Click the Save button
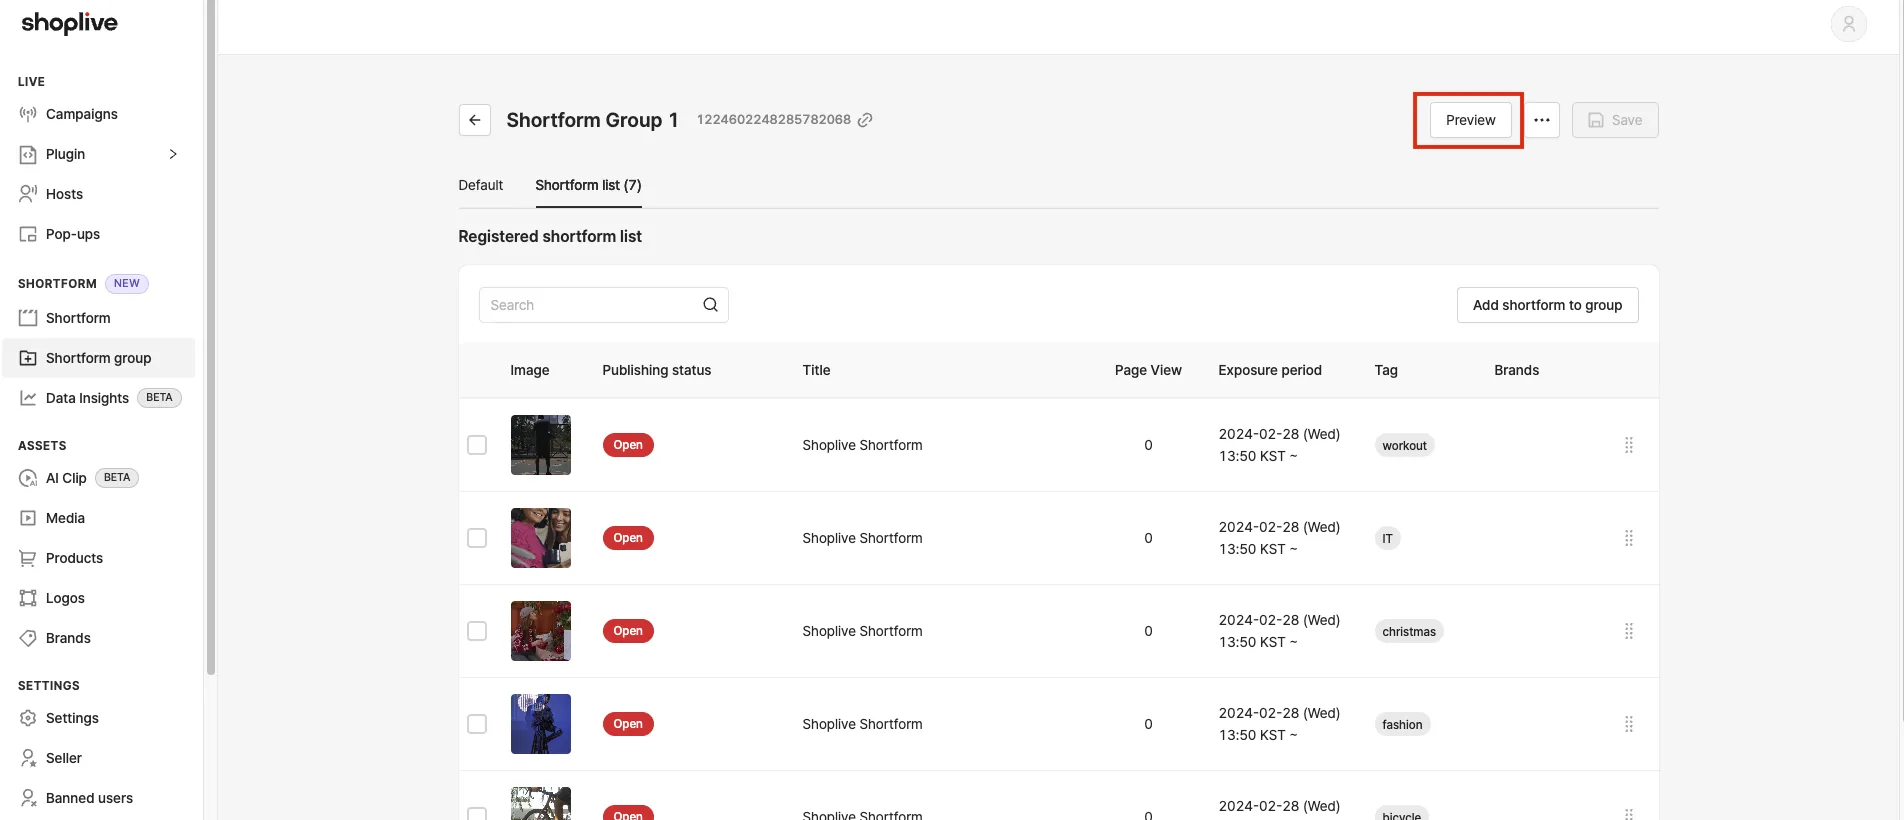 pyautogui.click(x=1615, y=120)
